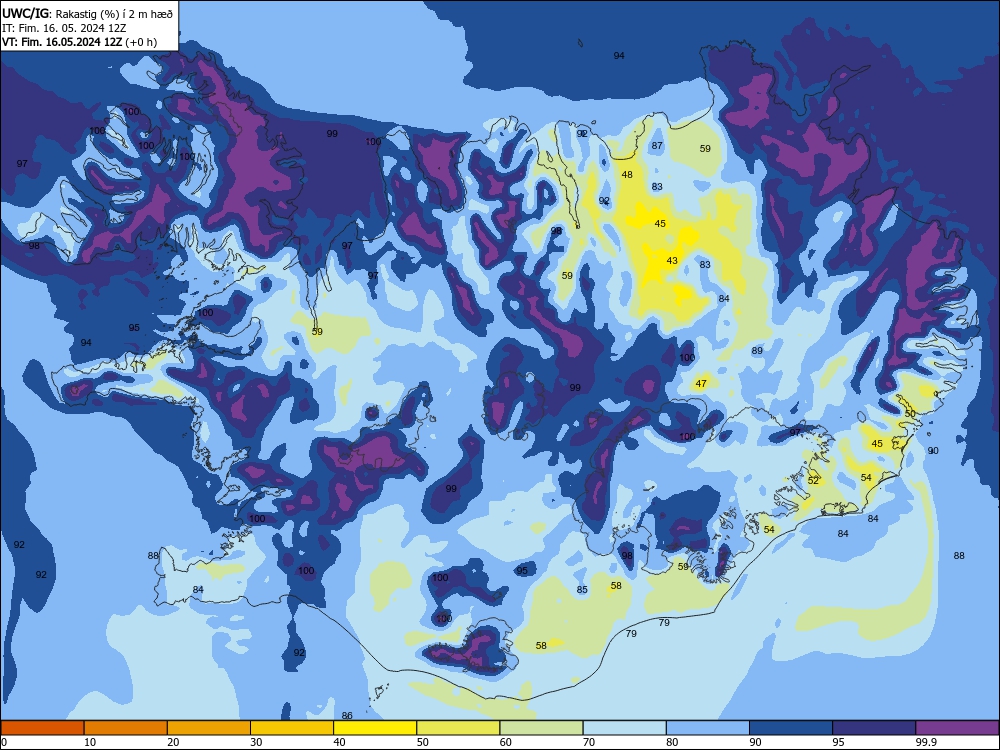Select the 86 value at the map's bottom
1000x750 pixels.
tap(347, 715)
